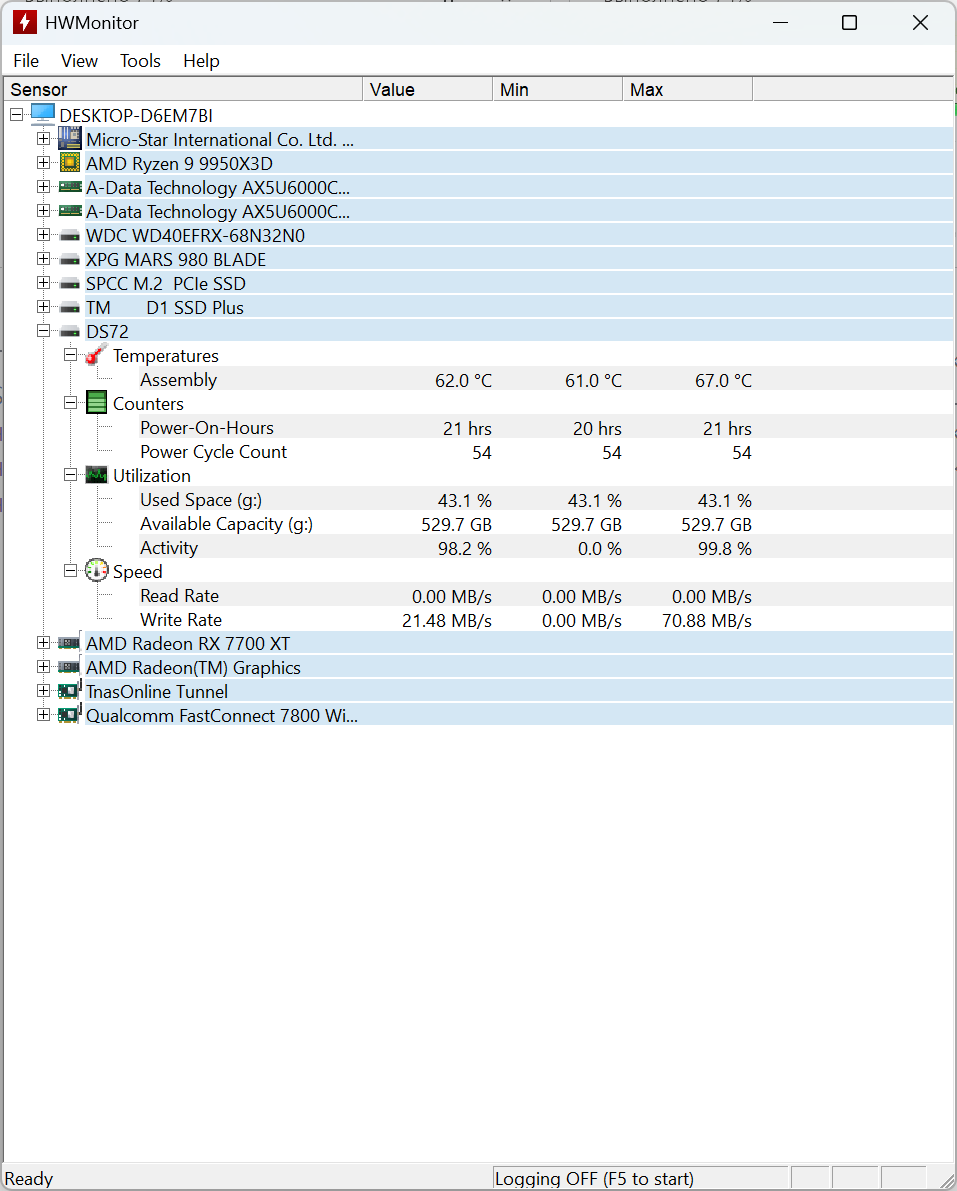
Task: Click the Ready status bar text
Action: (29, 1179)
